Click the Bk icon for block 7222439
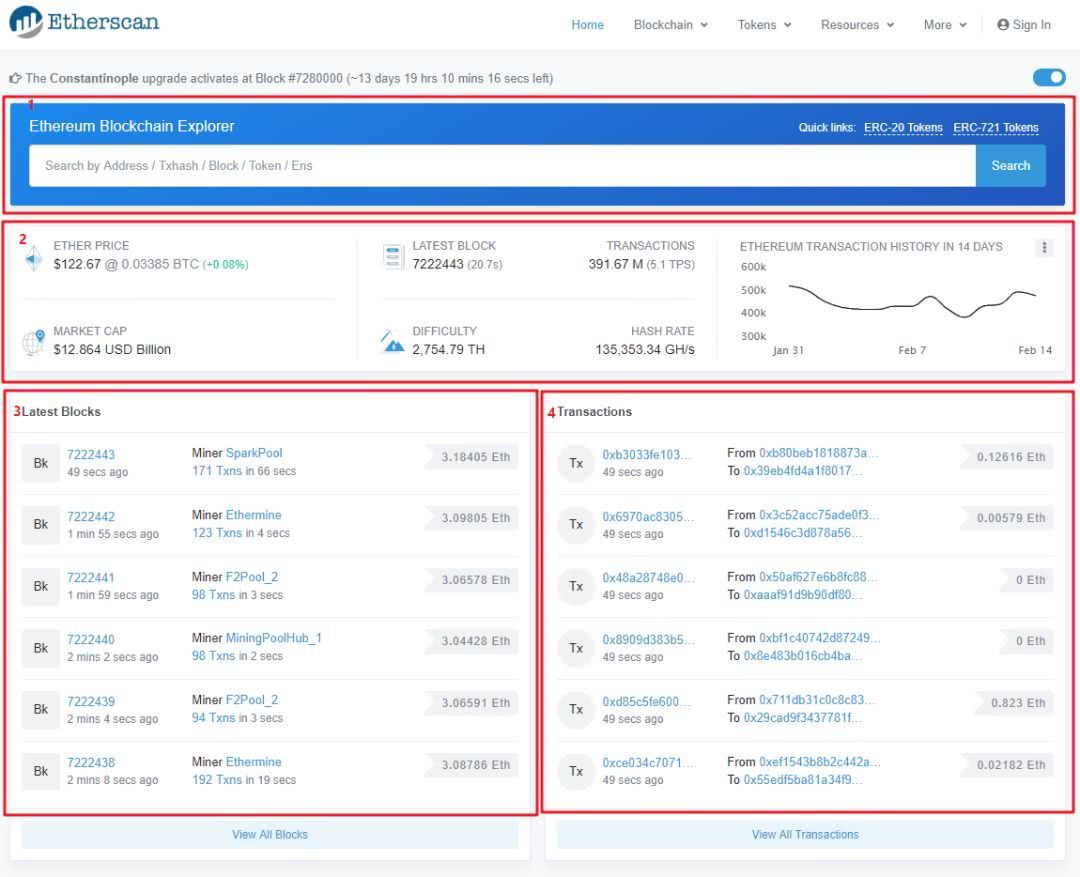 coord(41,710)
